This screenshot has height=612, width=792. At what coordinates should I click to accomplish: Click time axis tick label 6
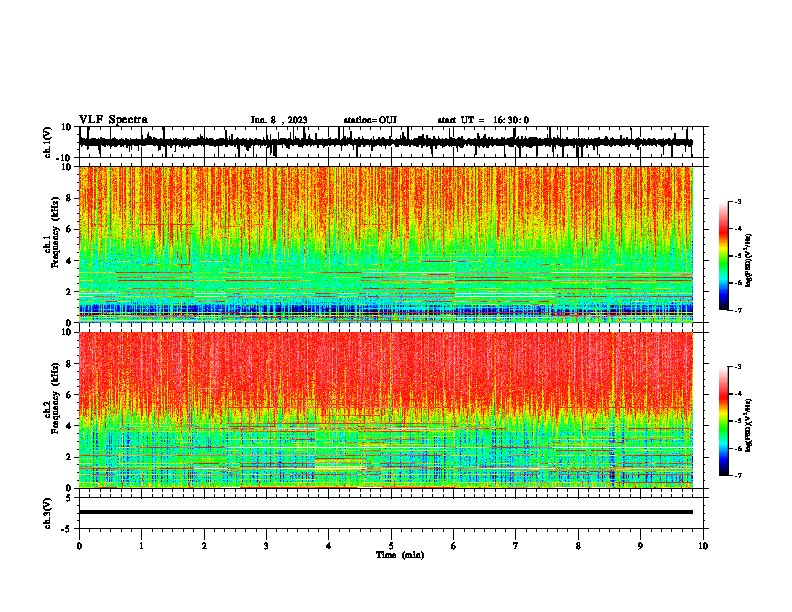click(x=454, y=546)
